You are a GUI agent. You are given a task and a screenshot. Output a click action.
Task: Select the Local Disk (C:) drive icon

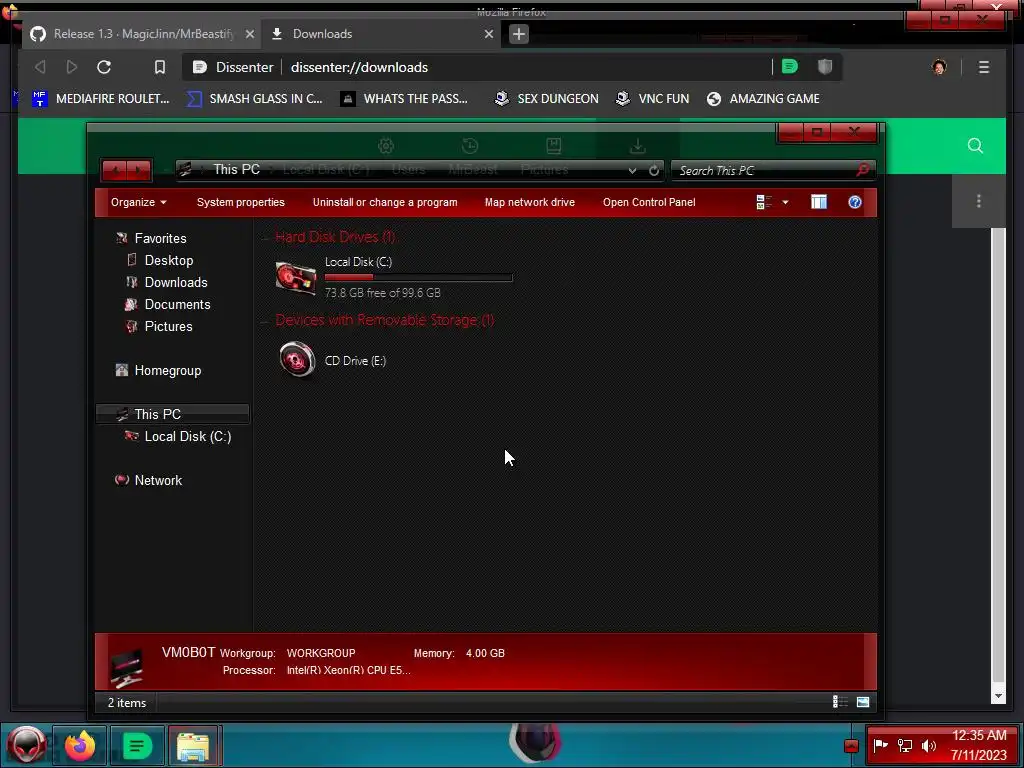click(296, 278)
